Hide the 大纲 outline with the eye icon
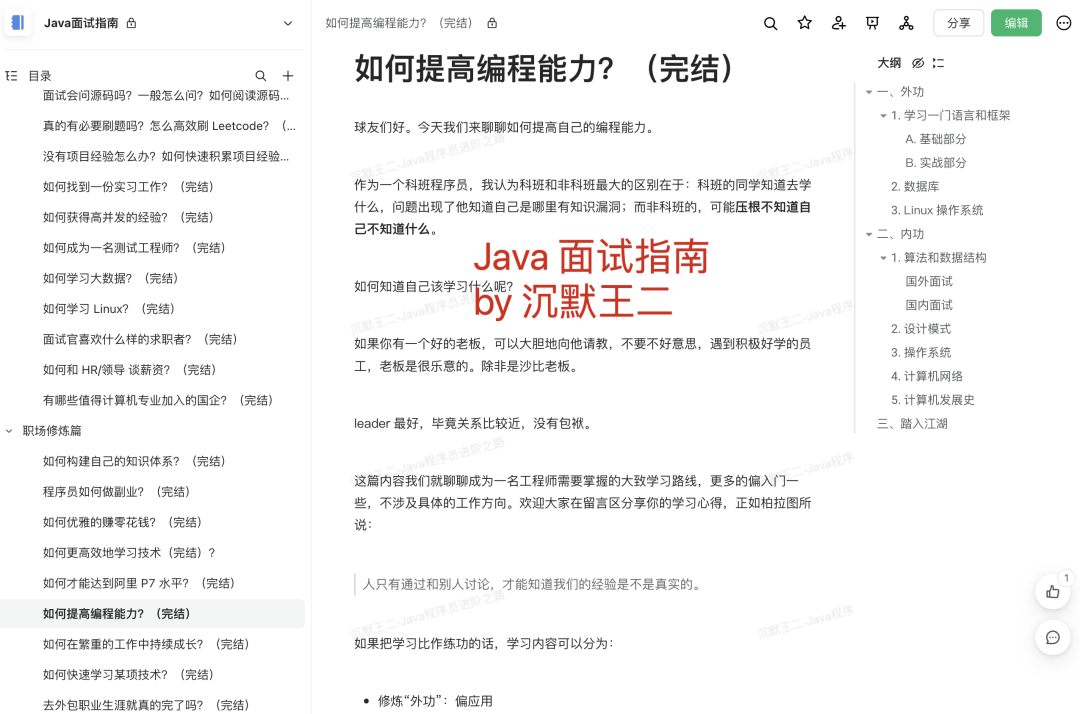 click(x=918, y=63)
